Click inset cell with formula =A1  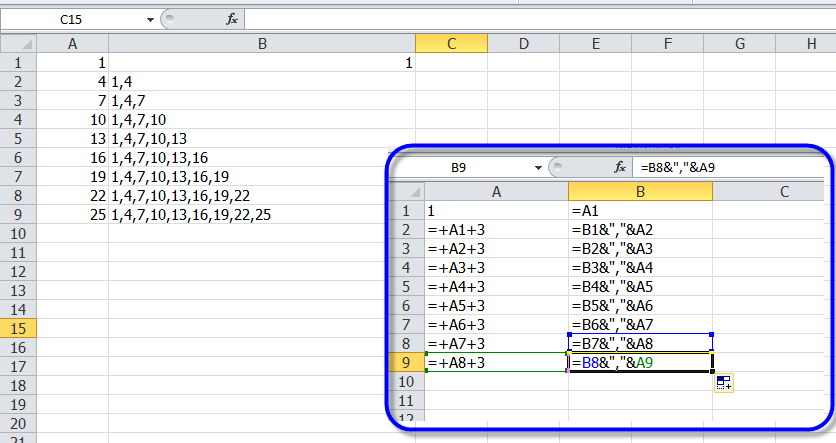(x=640, y=211)
